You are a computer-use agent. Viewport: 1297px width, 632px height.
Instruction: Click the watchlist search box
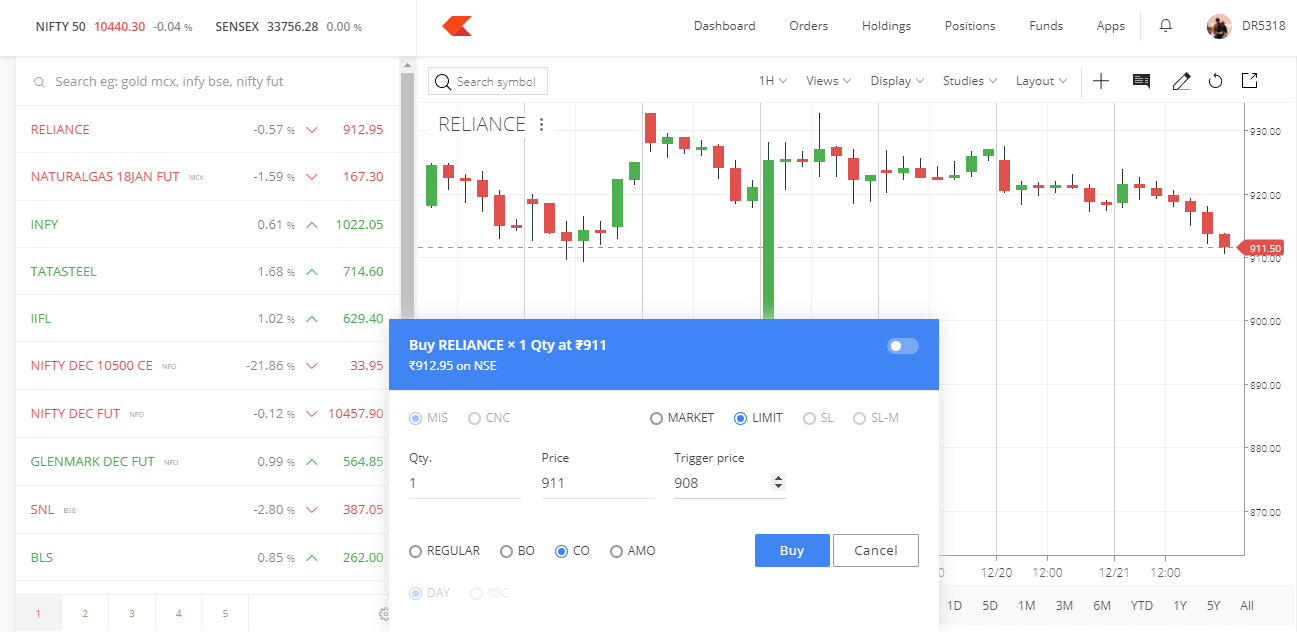[208, 82]
